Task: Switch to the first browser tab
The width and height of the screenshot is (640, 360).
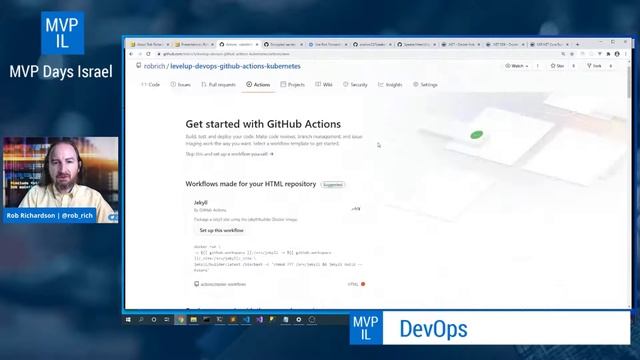Action: pos(149,44)
